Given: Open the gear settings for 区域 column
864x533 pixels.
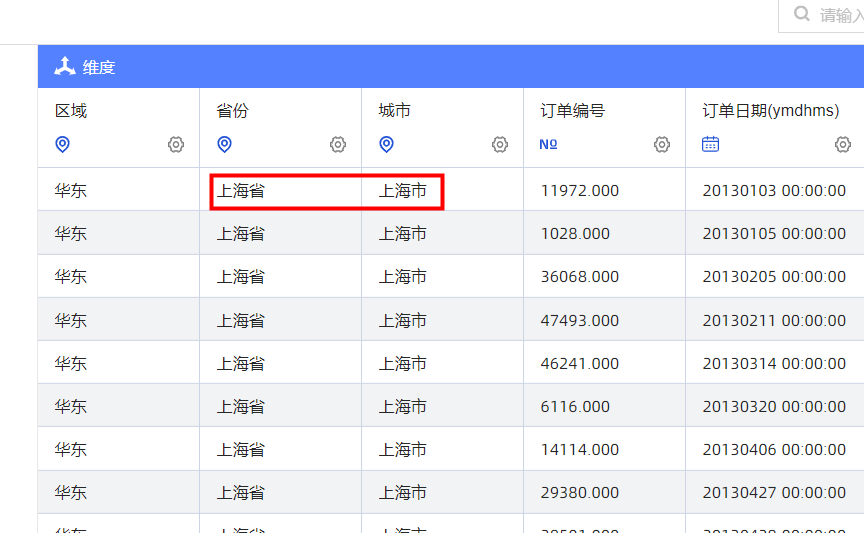Looking at the screenshot, I should [x=176, y=144].
